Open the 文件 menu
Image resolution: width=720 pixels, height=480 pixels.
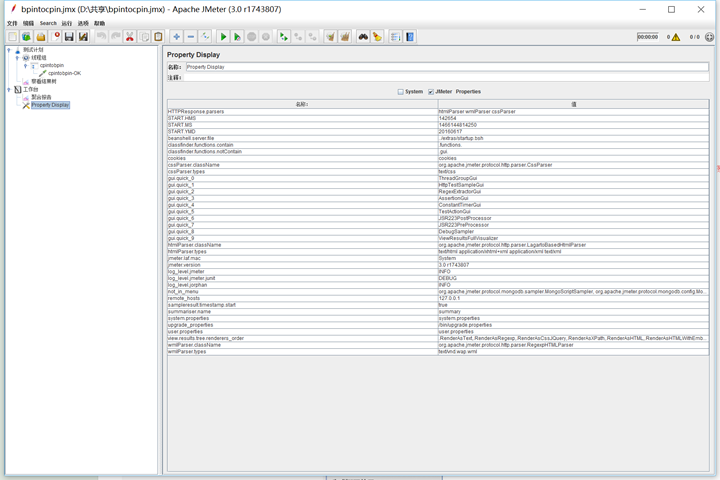[x=12, y=23]
